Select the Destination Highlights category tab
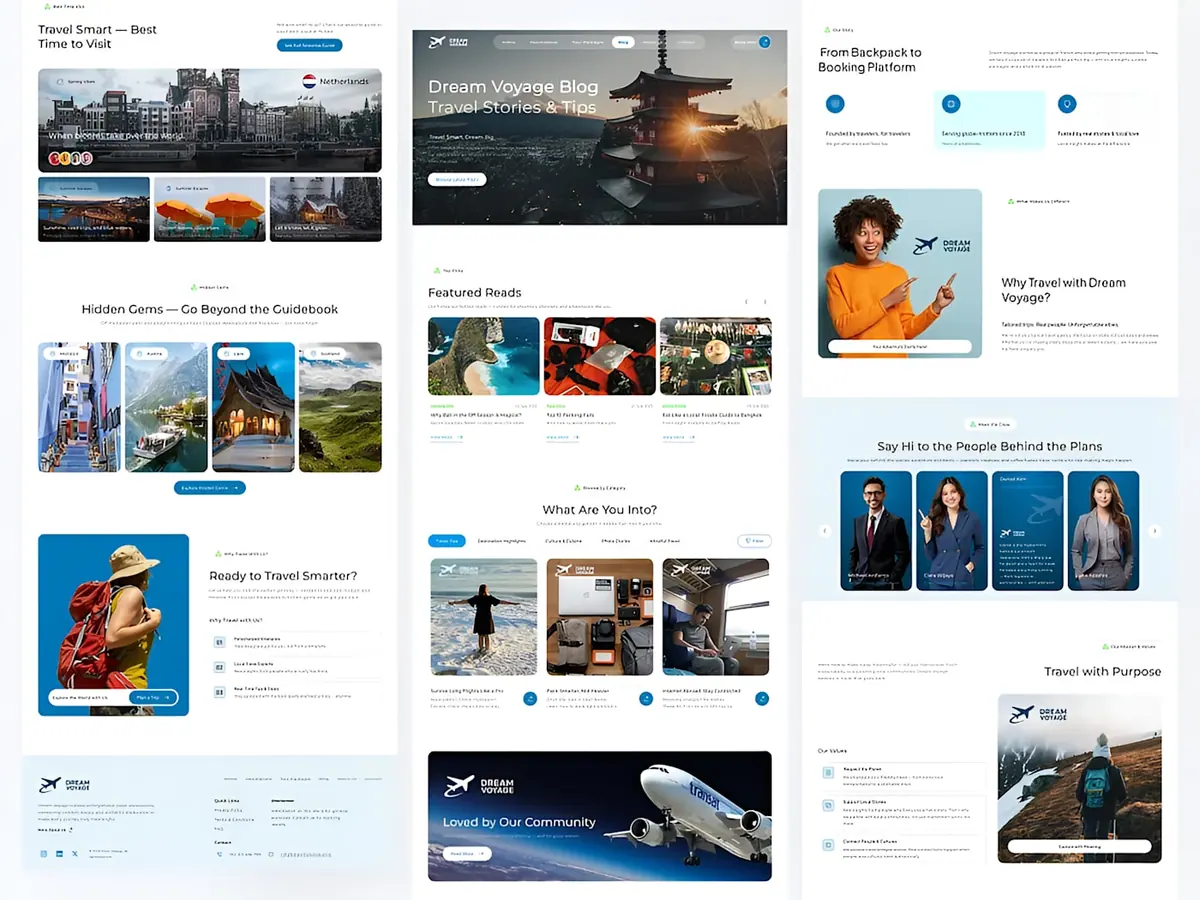 tap(502, 541)
